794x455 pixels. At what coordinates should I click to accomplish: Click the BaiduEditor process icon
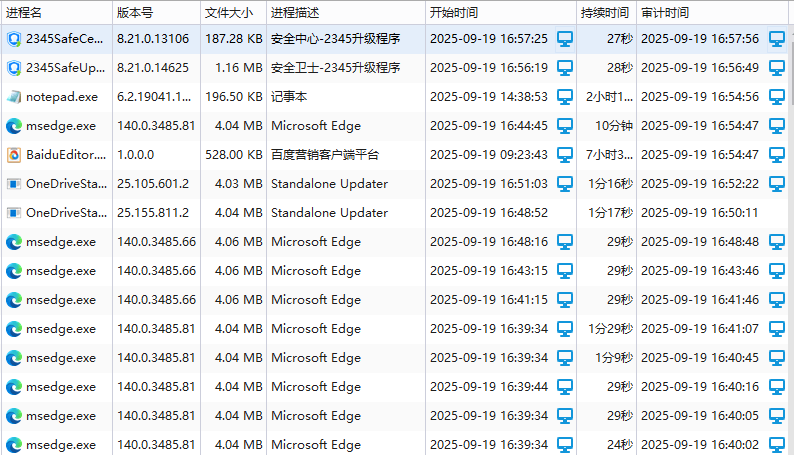[x=14, y=155]
